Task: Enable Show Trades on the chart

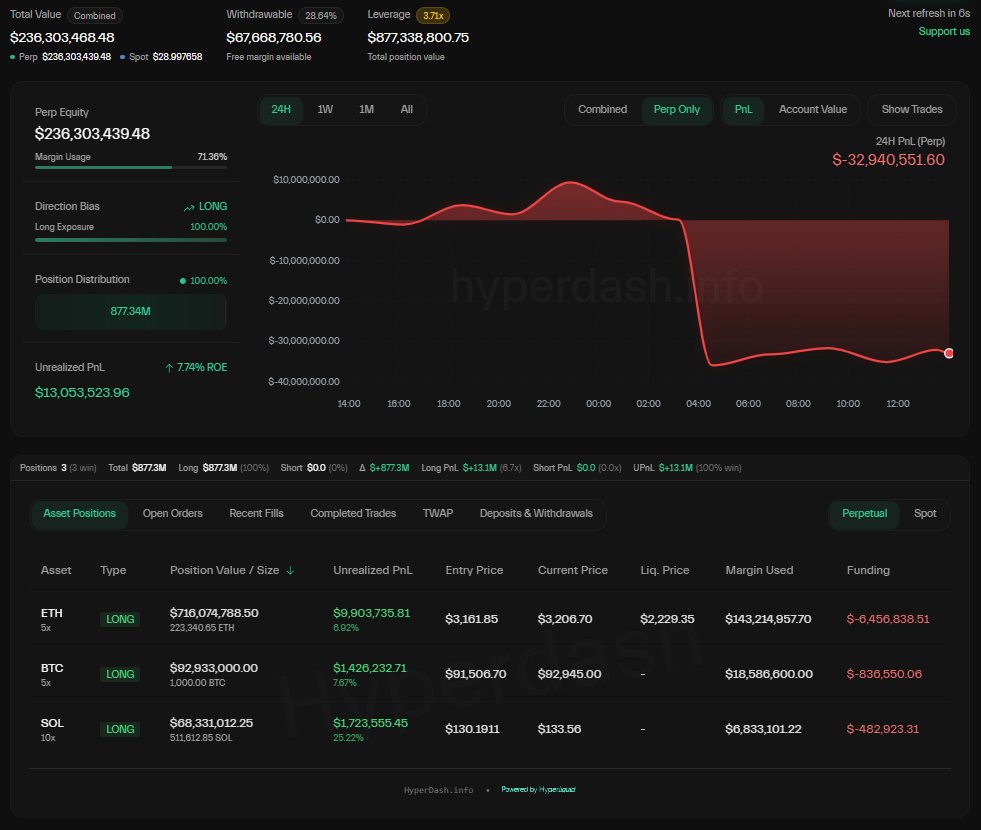Action: coord(911,110)
